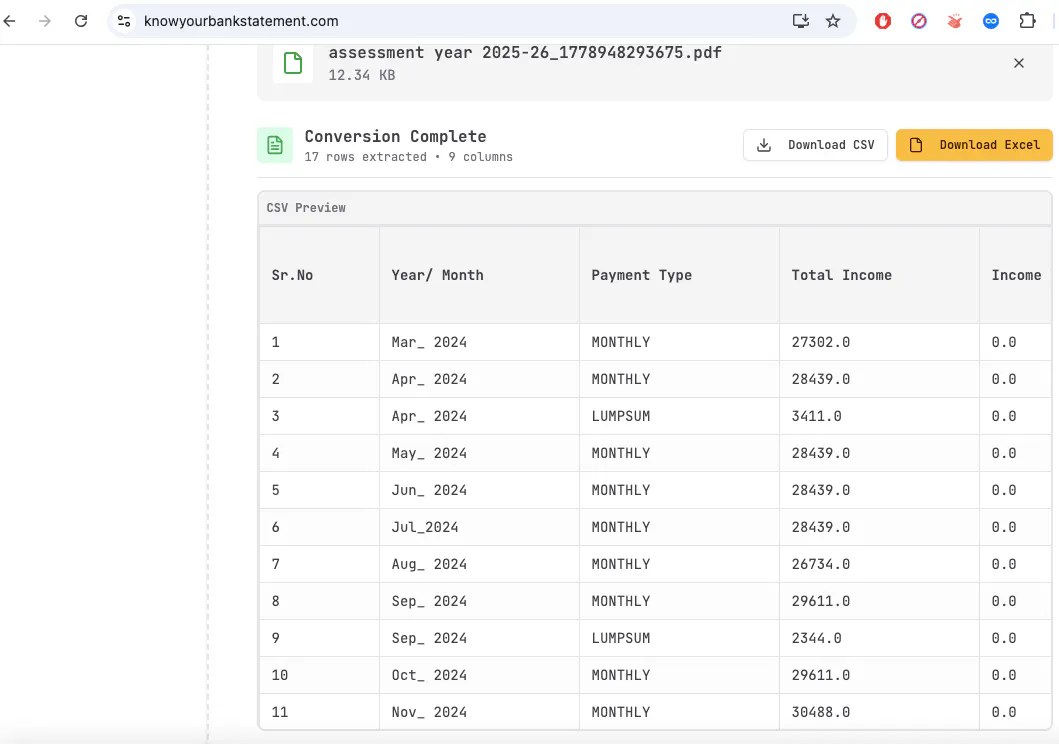Click the Conversion Complete document icon
The width and height of the screenshot is (1059, 744).
click(x=275, y=144)
